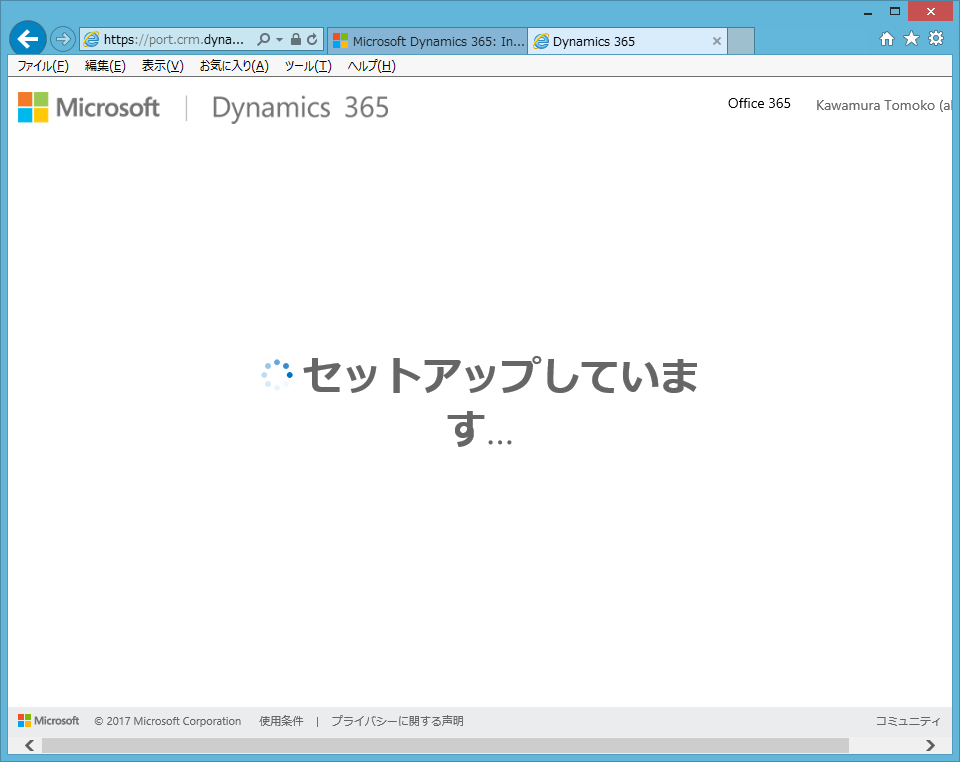Open browser Tools gear icon
Viewport: 960px width, 762px height.
[936, 39]
